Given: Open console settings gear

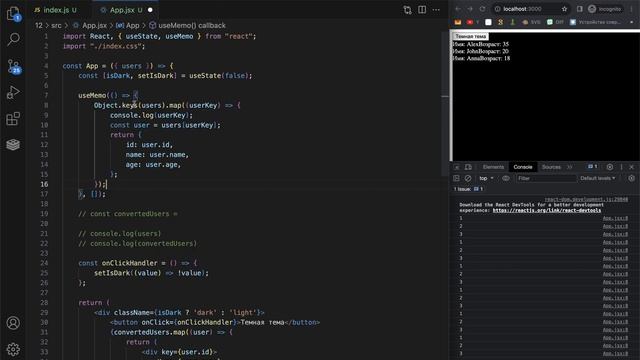Looking at the screenshot, I should pos(631,178).
